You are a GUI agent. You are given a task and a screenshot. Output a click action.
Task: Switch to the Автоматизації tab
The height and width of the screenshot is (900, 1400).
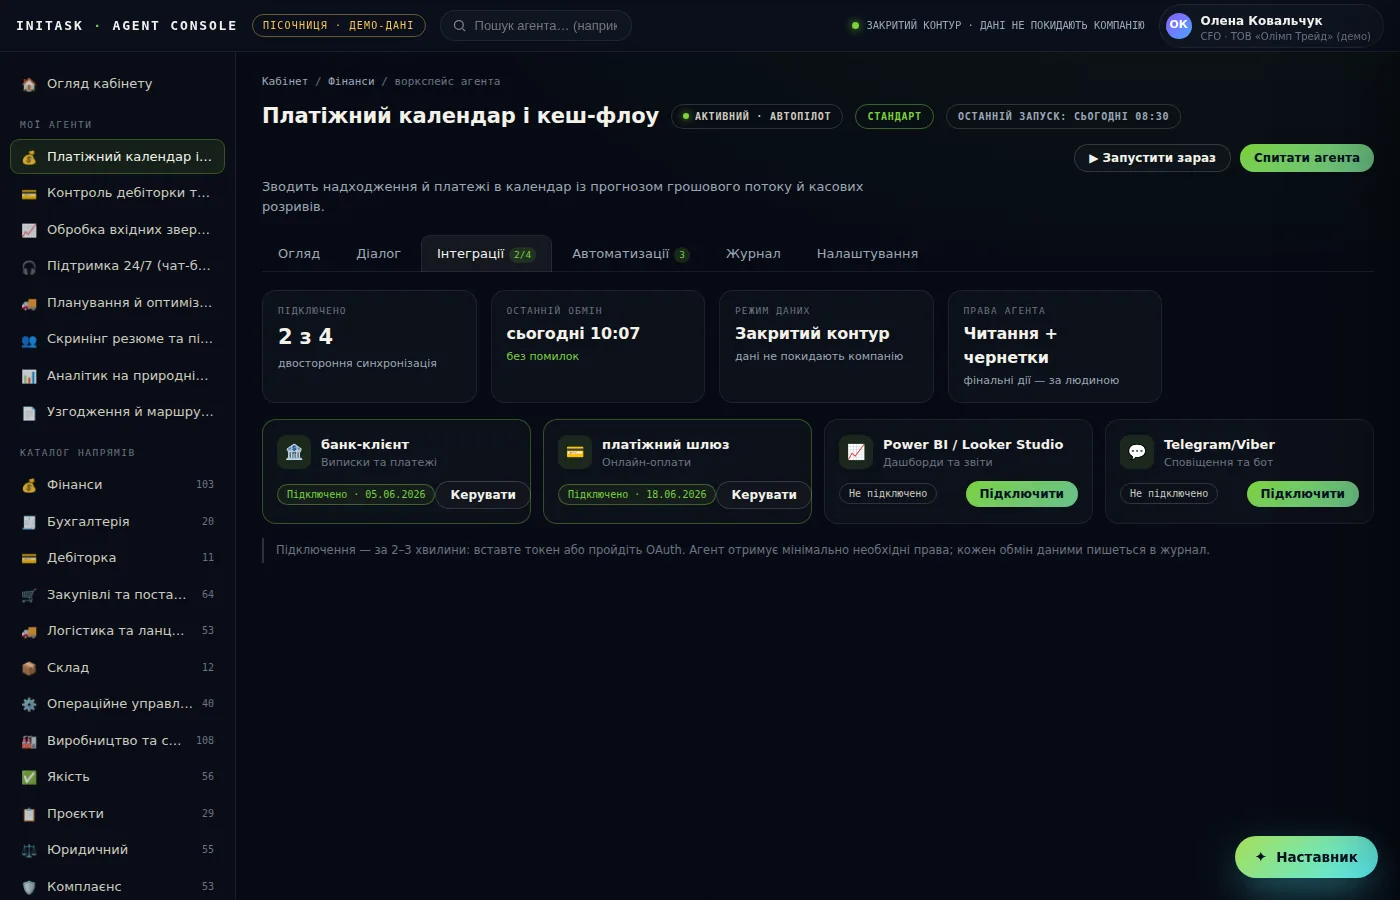tap(630, 254)
